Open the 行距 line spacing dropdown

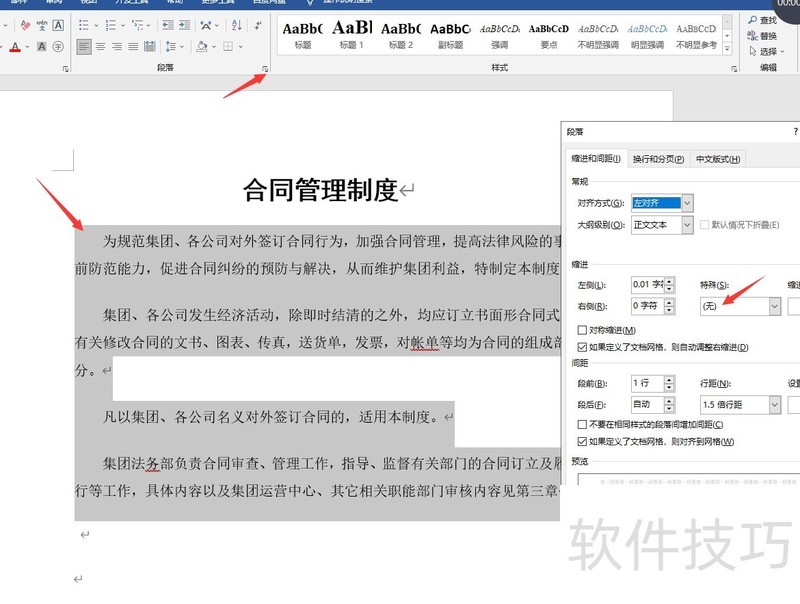coord(774,404)
